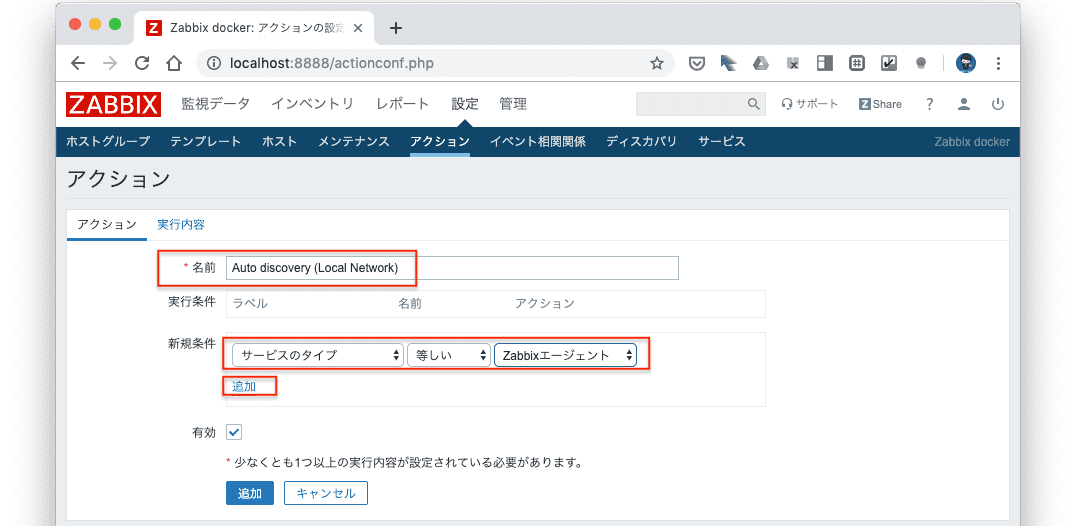Toggle the 有効 checkbox
1076x526 pixels.
tap(234, 432)
